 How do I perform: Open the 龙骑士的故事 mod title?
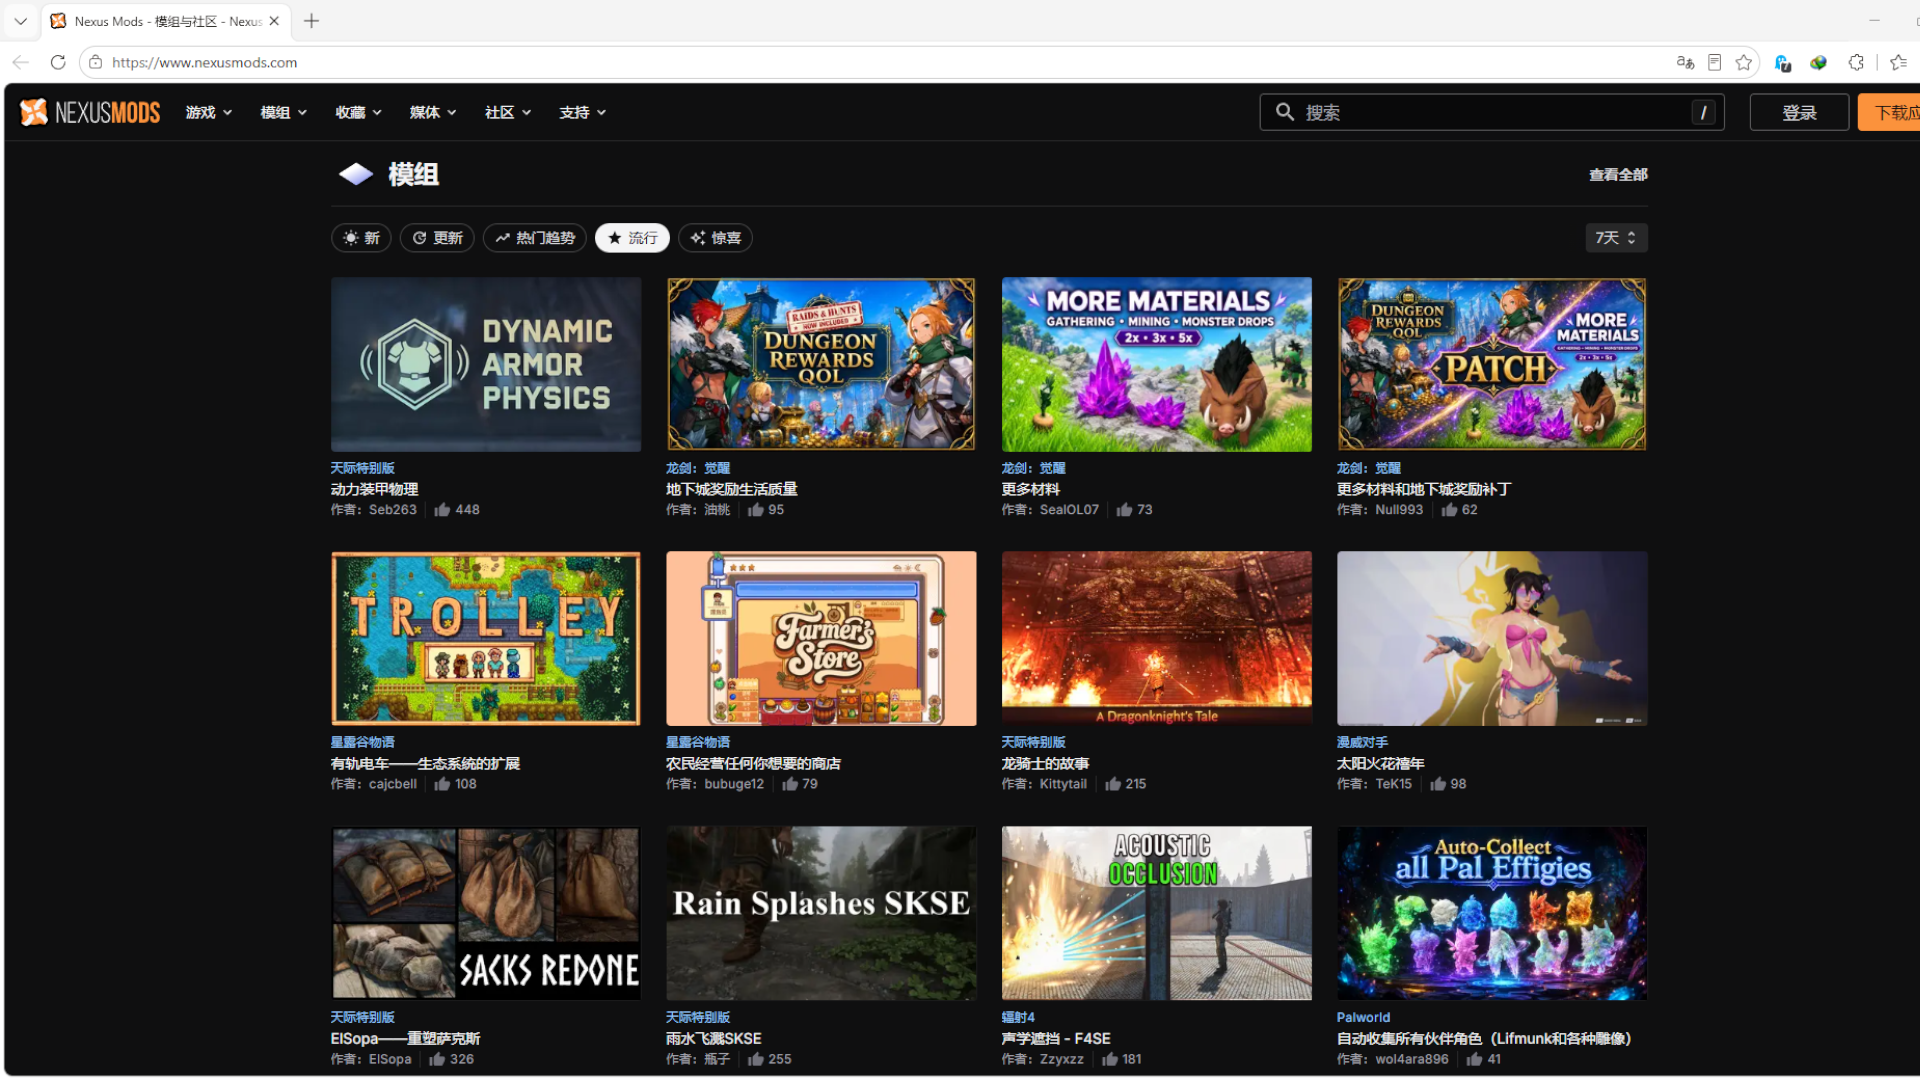[1045, 764]
